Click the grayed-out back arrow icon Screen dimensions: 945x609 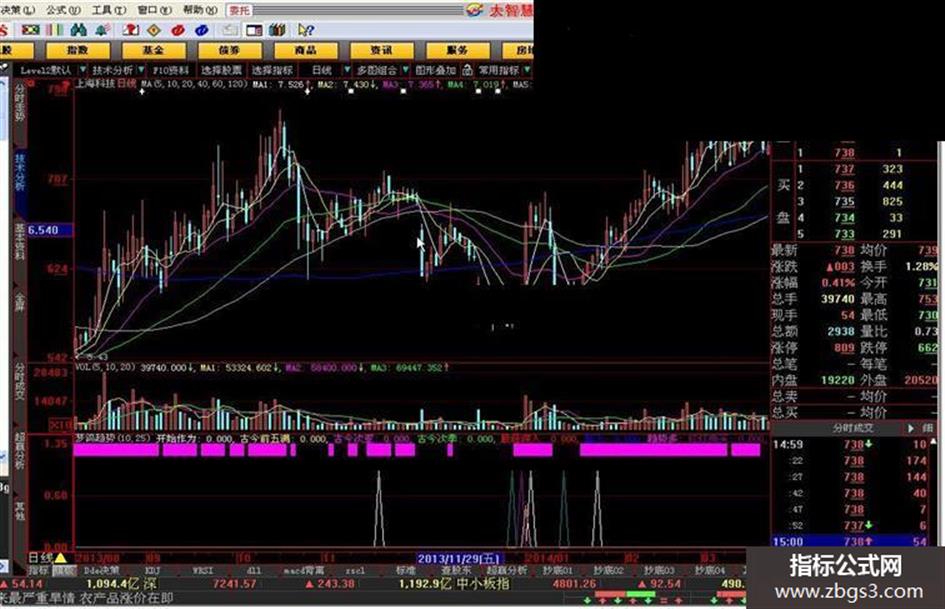[229, 30]
